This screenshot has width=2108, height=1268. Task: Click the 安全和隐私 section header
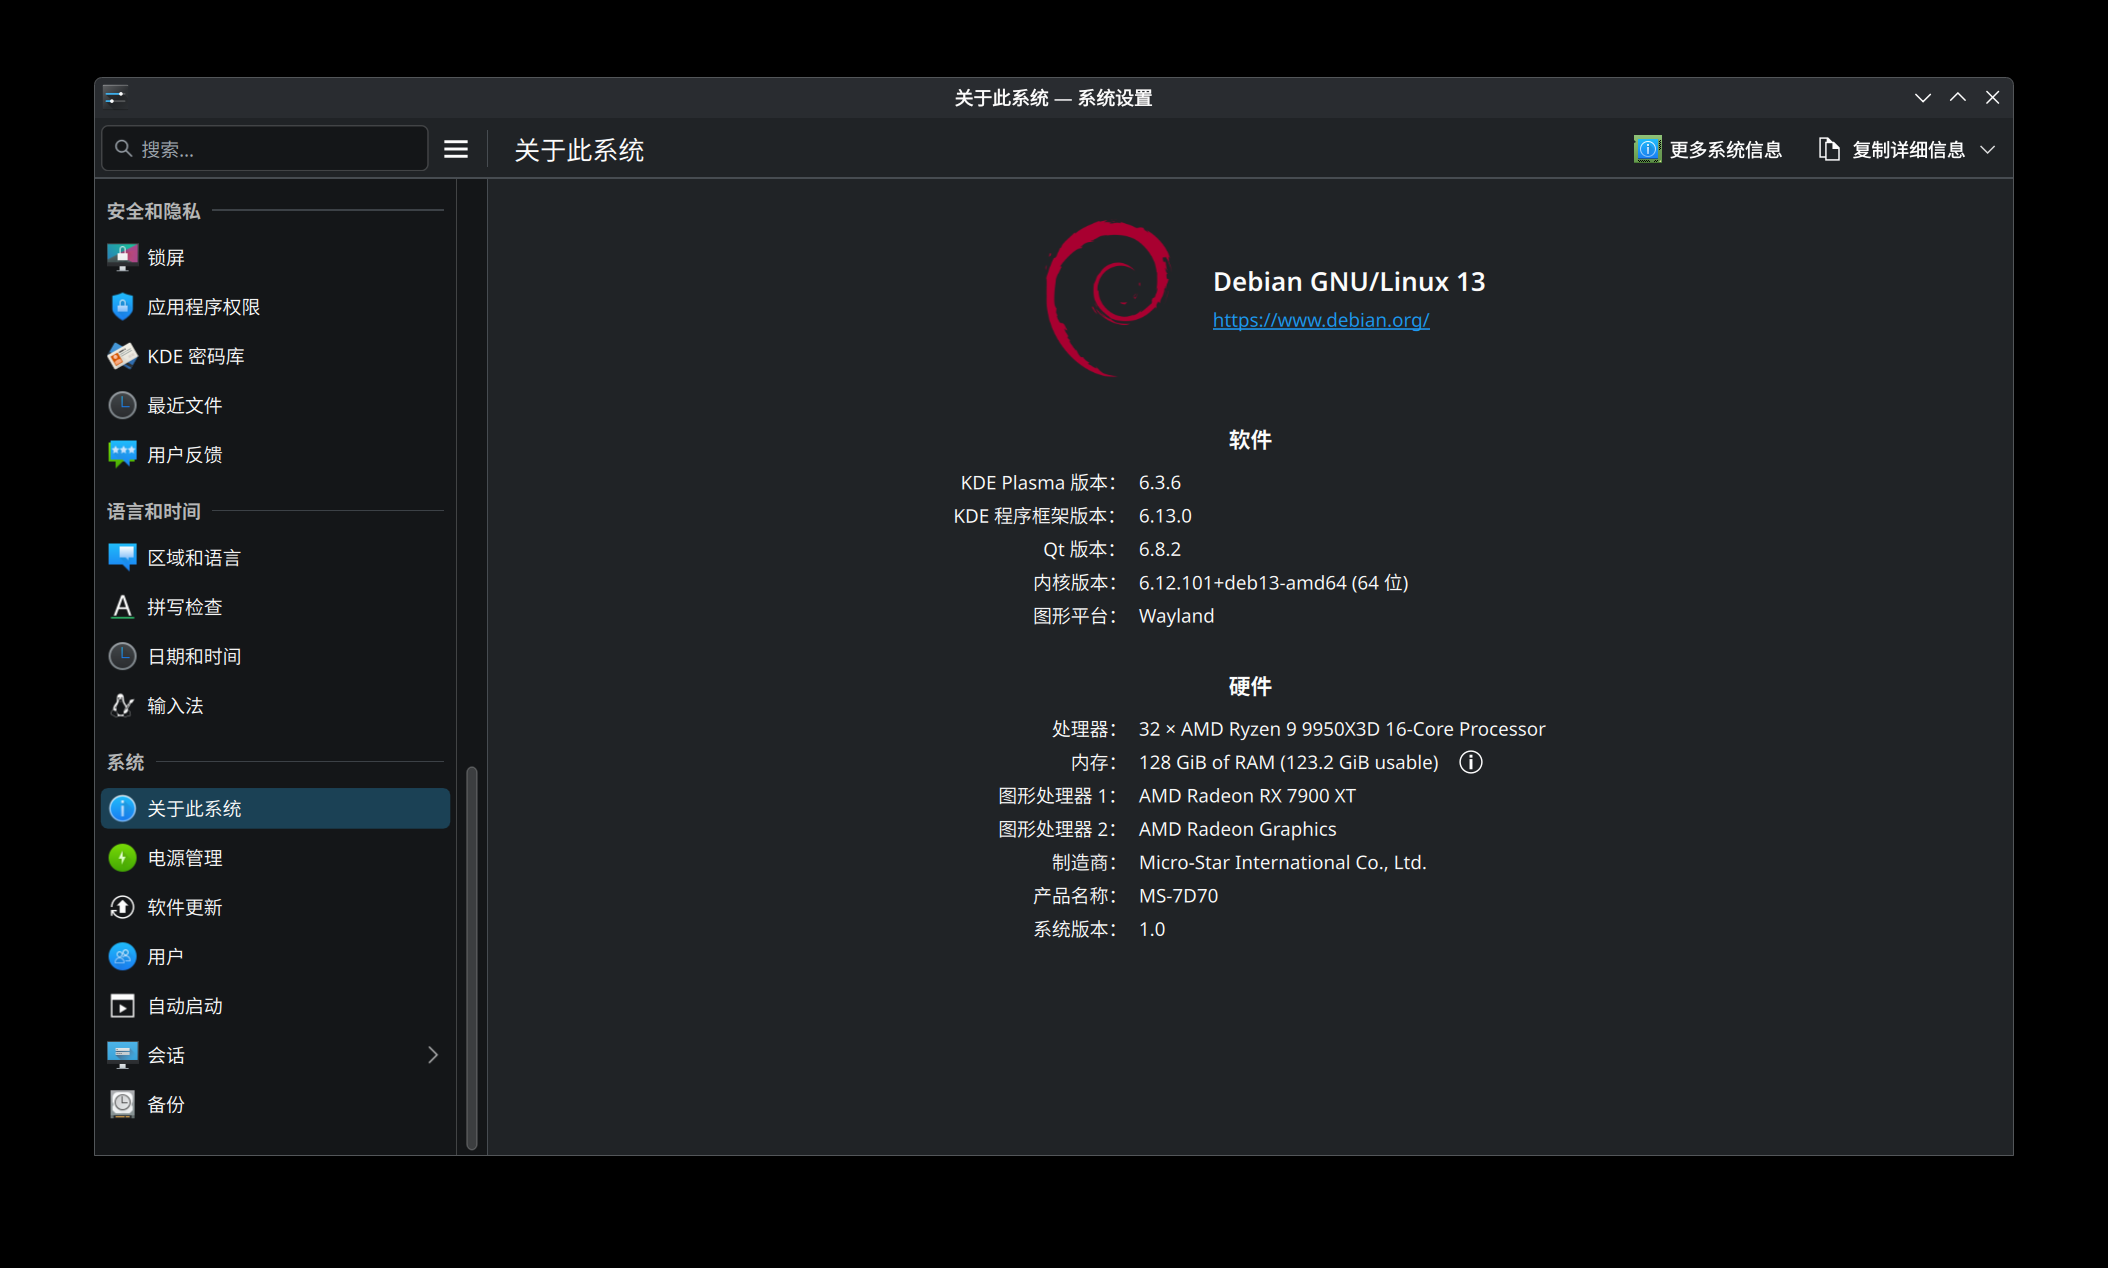coord(154,211)
